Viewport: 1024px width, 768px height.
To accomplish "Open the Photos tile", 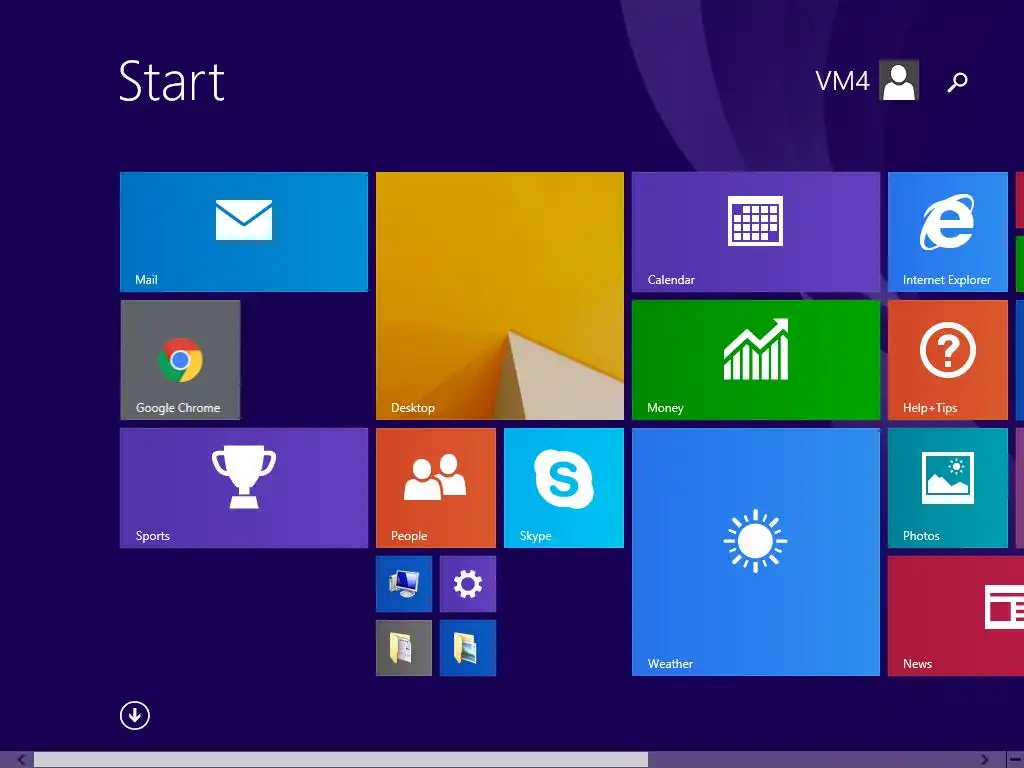I will point(948,488).
